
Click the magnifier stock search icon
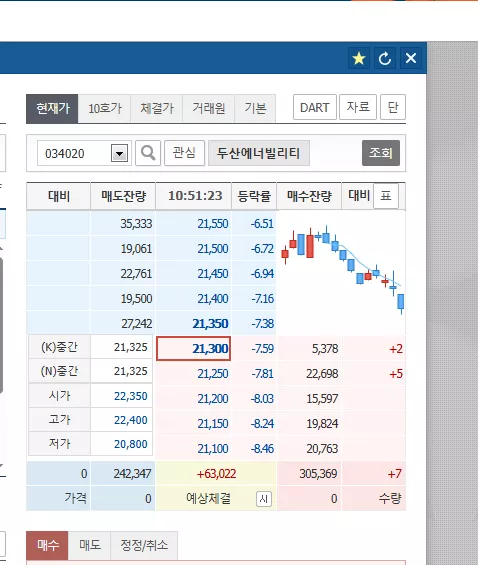(148, 153)
